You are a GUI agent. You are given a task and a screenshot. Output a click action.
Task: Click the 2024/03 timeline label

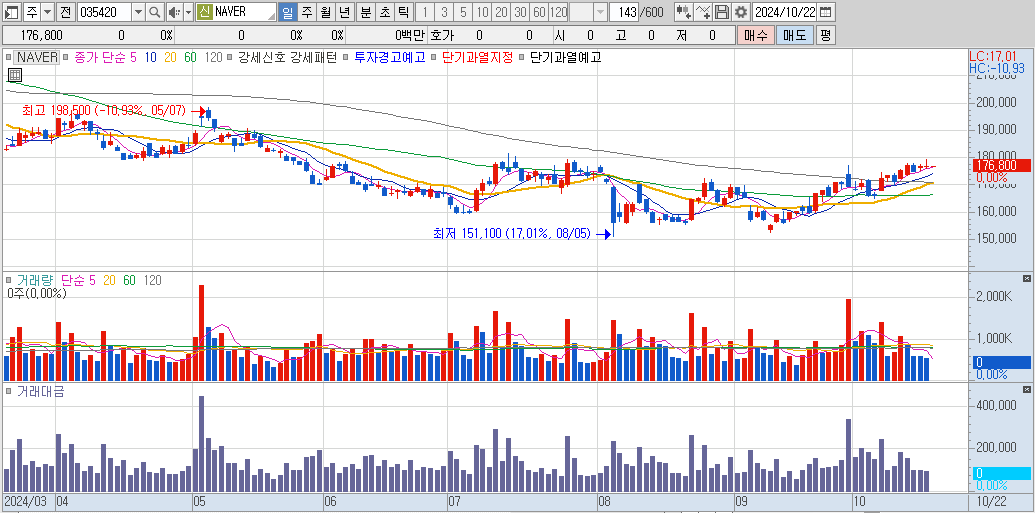pos(28,500)
